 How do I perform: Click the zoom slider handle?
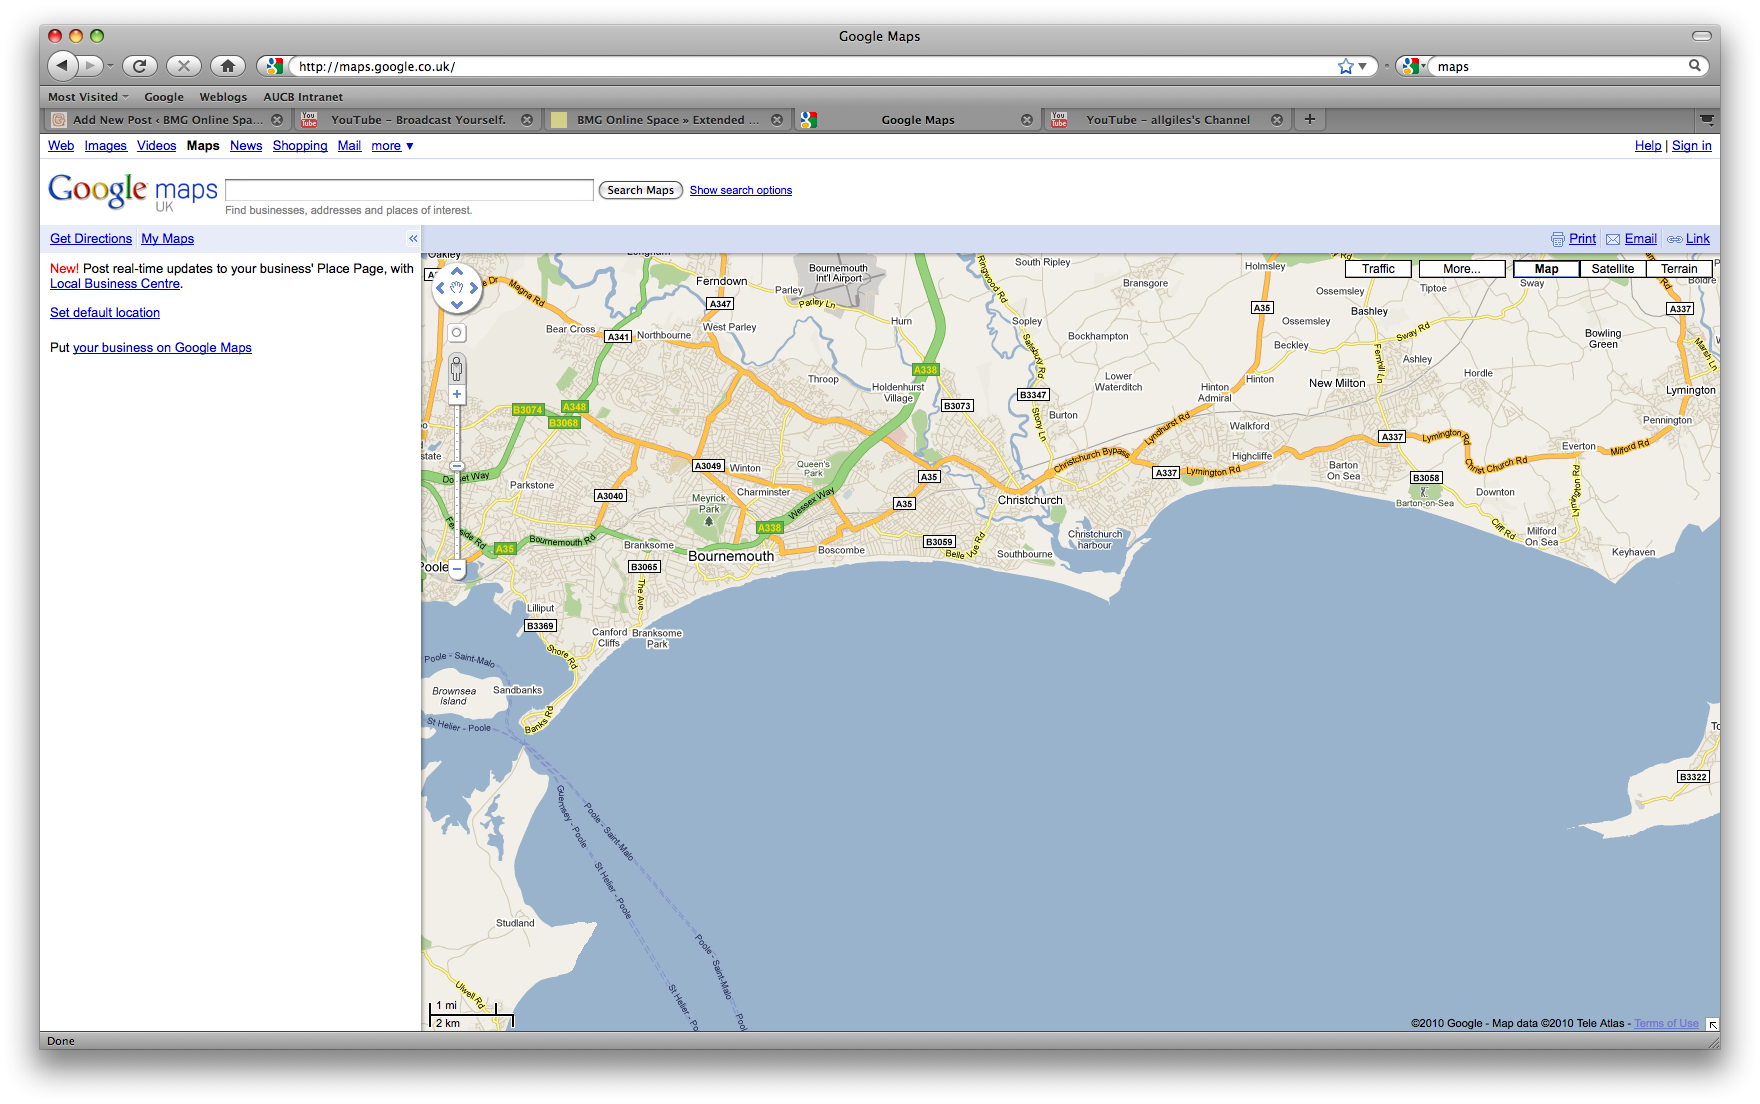[x=457, y=466]
